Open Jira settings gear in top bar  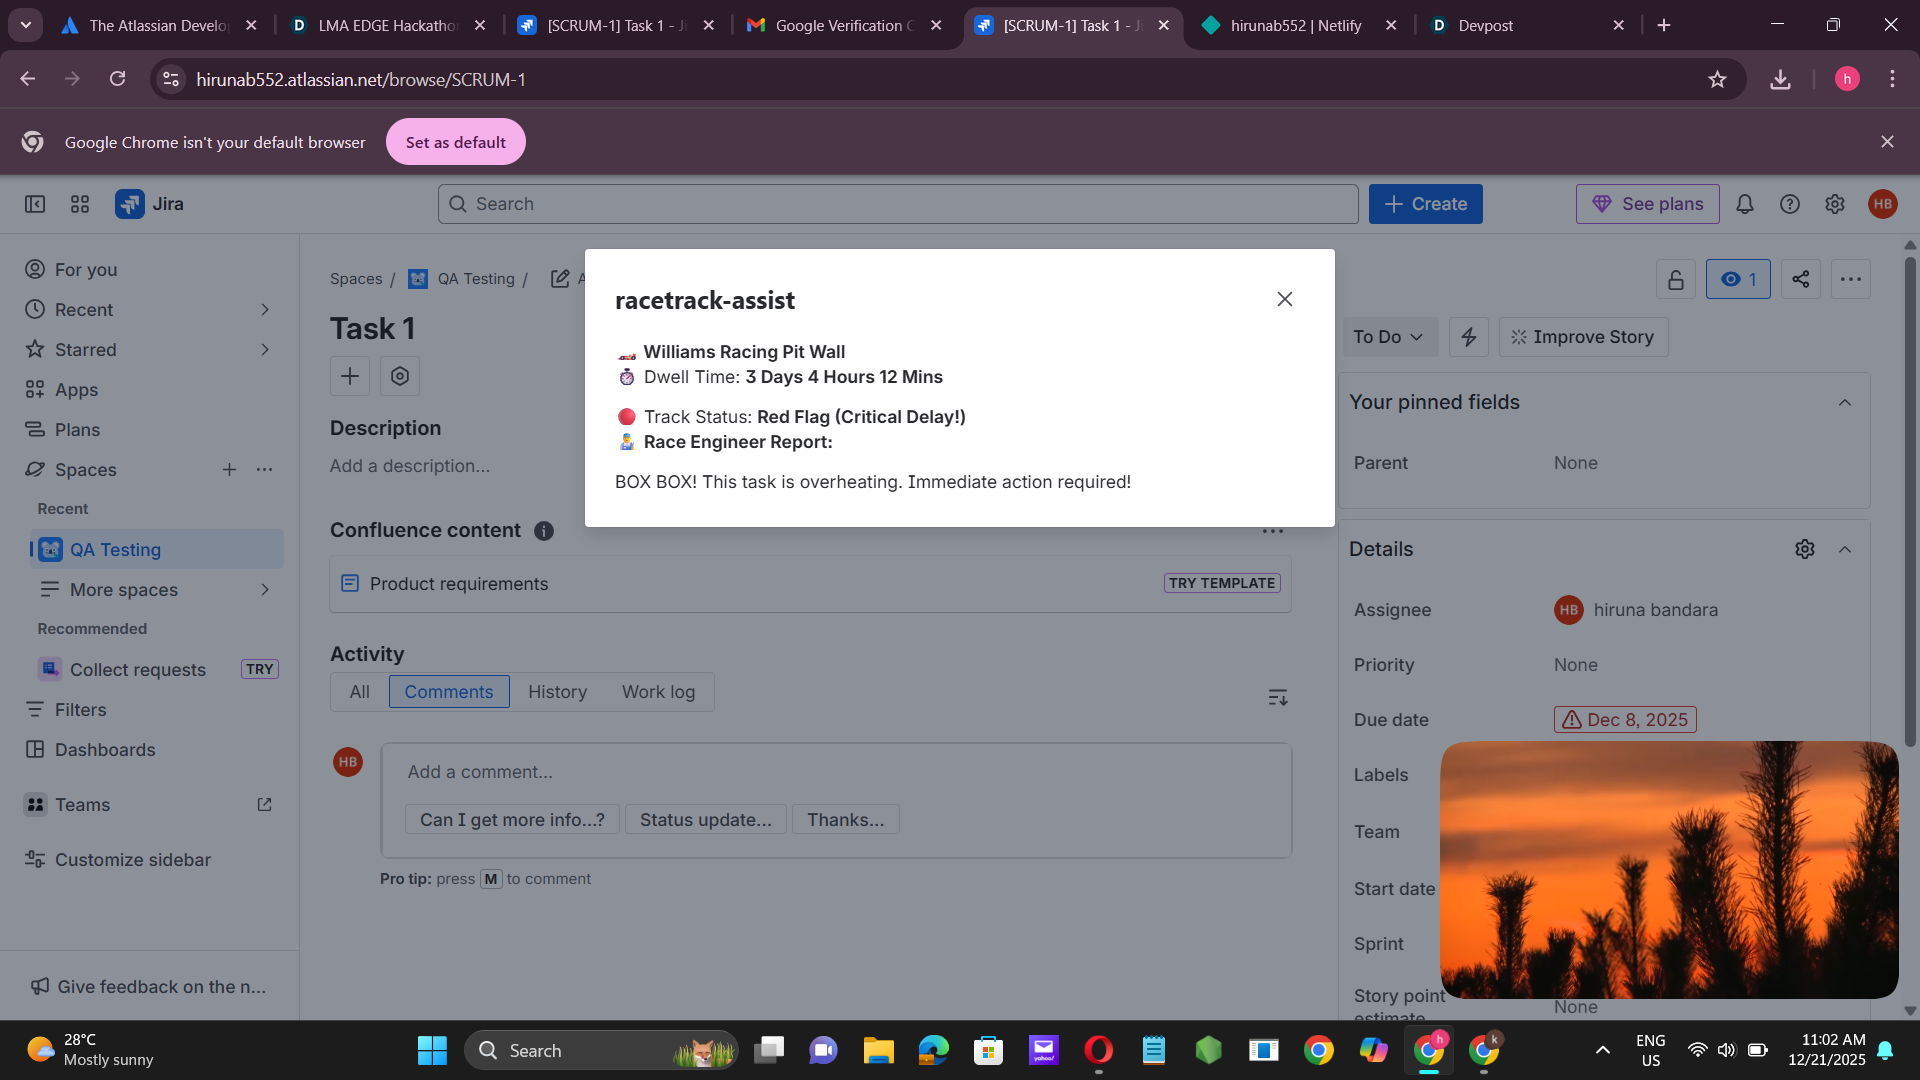[x=1834, y=204]
